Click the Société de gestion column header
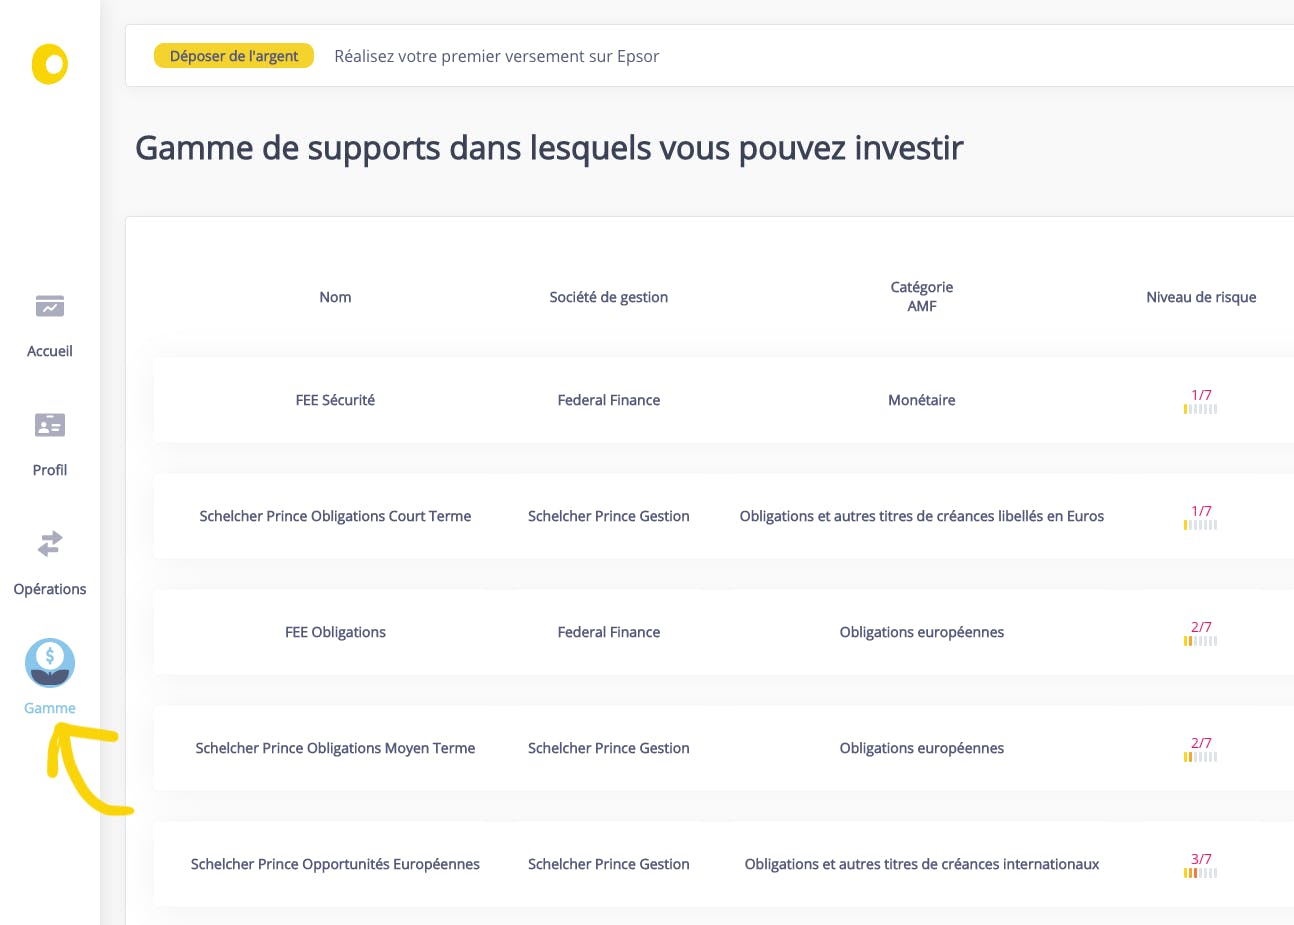Viewport: 1294px width, 925px height. (609, 297)
